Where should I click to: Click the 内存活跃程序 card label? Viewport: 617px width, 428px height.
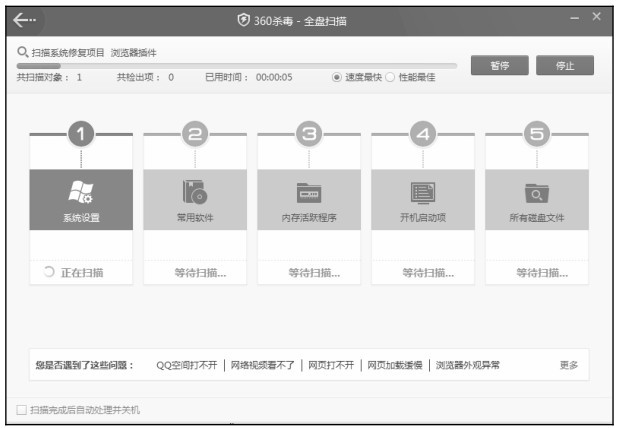pos(309,218)
